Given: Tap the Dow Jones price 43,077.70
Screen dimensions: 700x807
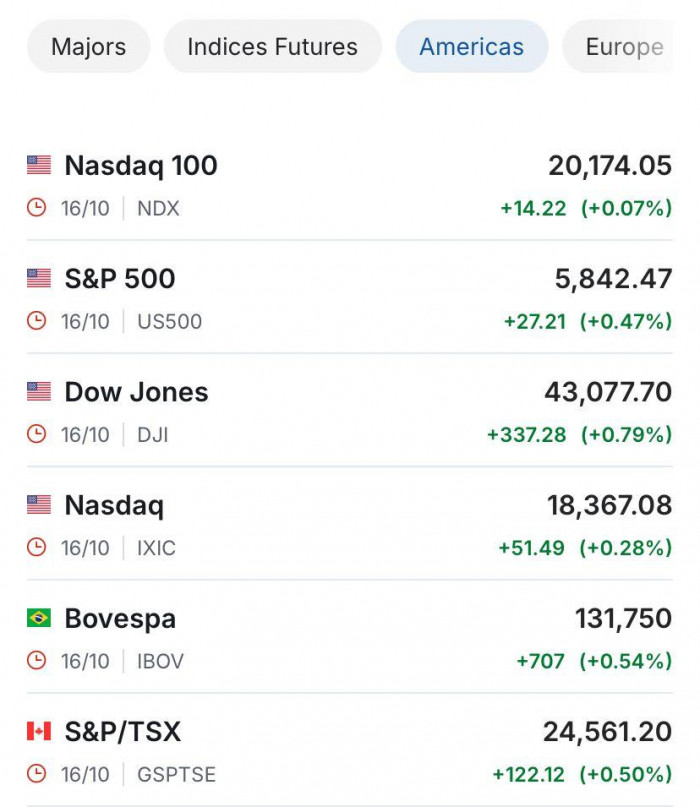Looking at the screenshot, I should 608,392.
